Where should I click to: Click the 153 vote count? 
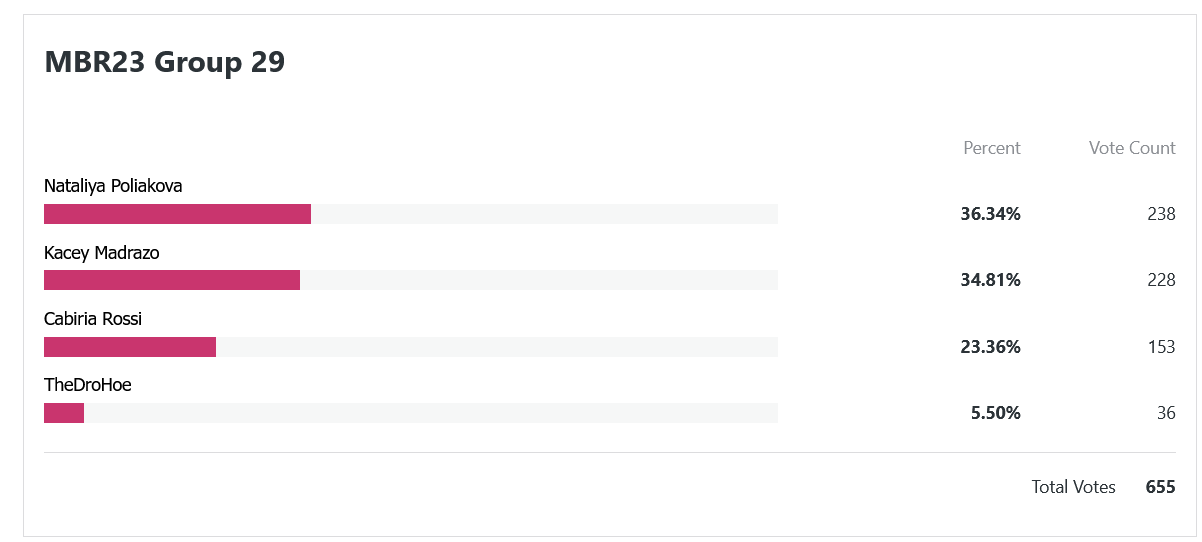[1161, 347]
